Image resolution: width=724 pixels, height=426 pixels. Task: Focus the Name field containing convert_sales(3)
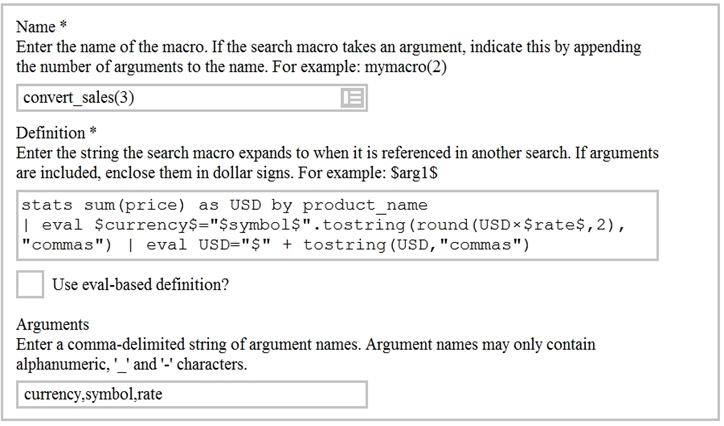pos(180,98)
